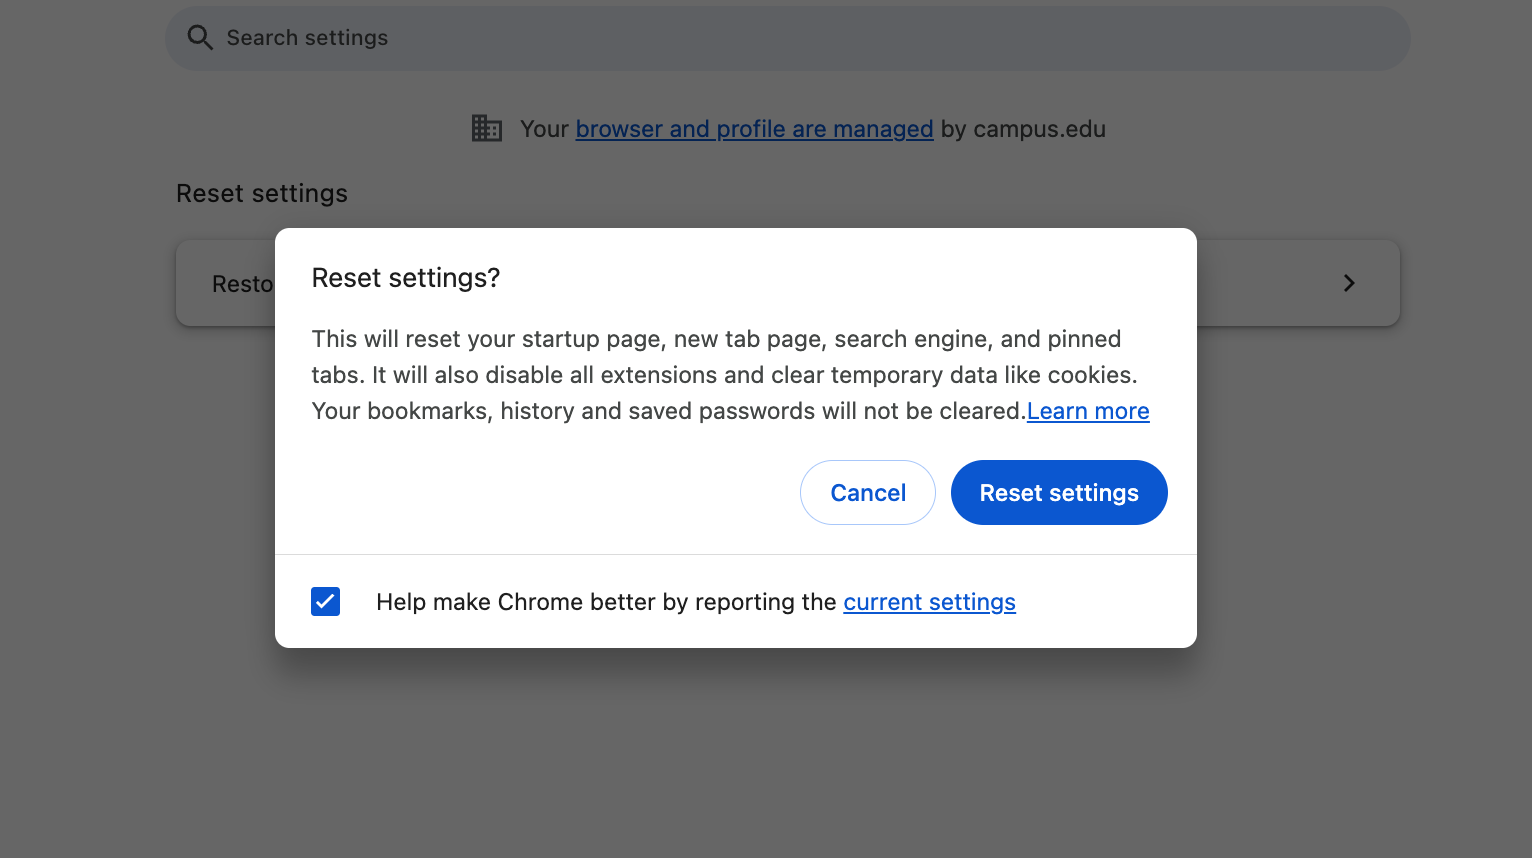The height and width of the screenshot is (858, 1532).
Task: Click the Your bookmarks, history and saved passwords sentence
Action: 668,411
